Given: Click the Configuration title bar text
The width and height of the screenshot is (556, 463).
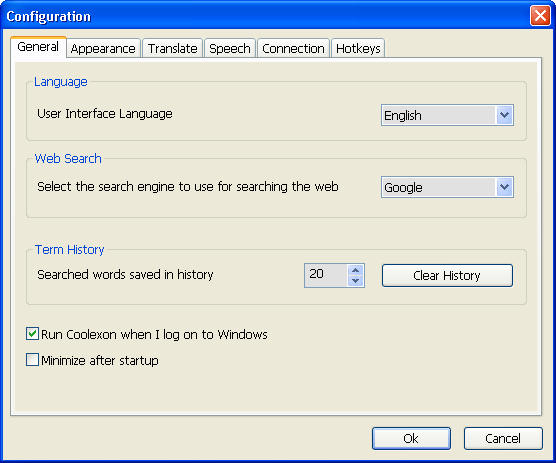Looking at the screenshot, I should point(49,16).
